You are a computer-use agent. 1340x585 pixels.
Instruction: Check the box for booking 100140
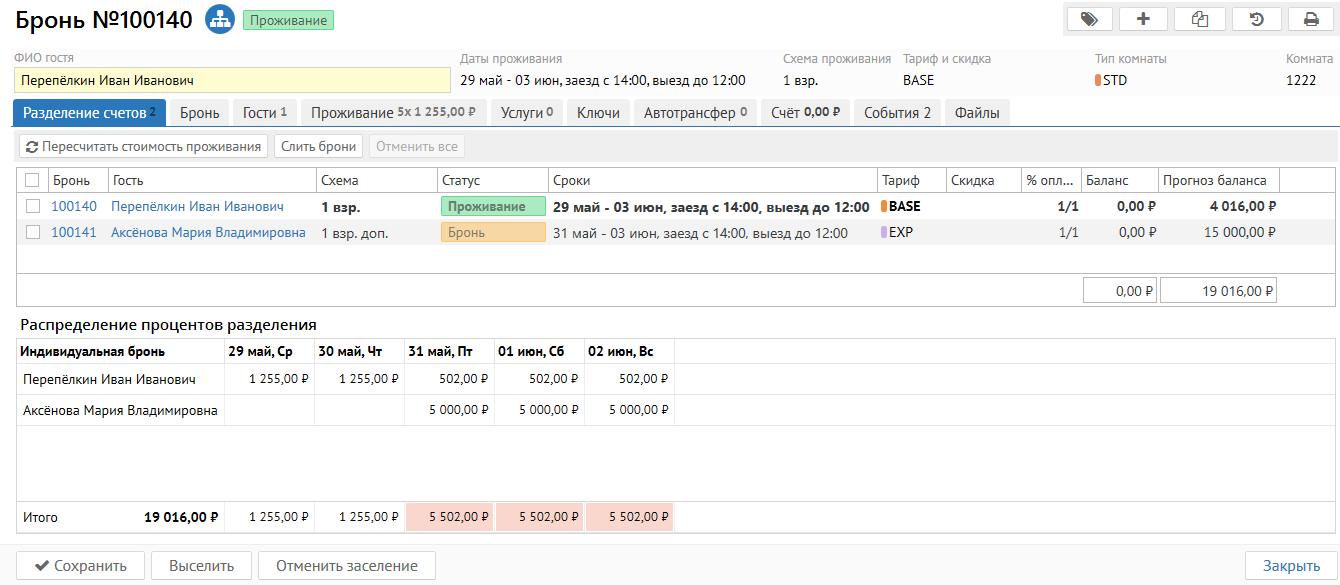(x=32, y=207)
